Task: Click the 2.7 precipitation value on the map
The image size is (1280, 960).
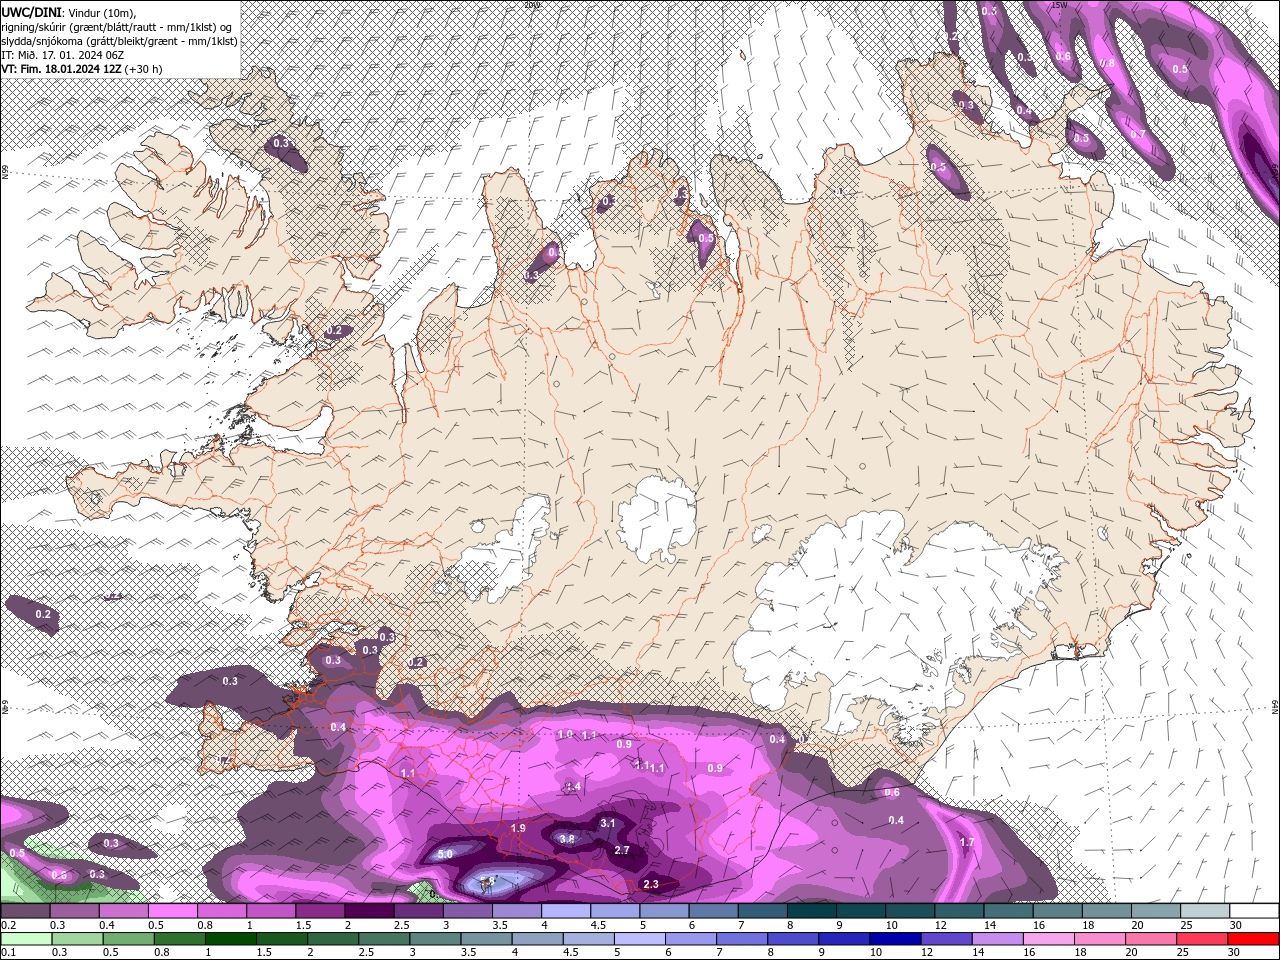Action: click(622, 850)
